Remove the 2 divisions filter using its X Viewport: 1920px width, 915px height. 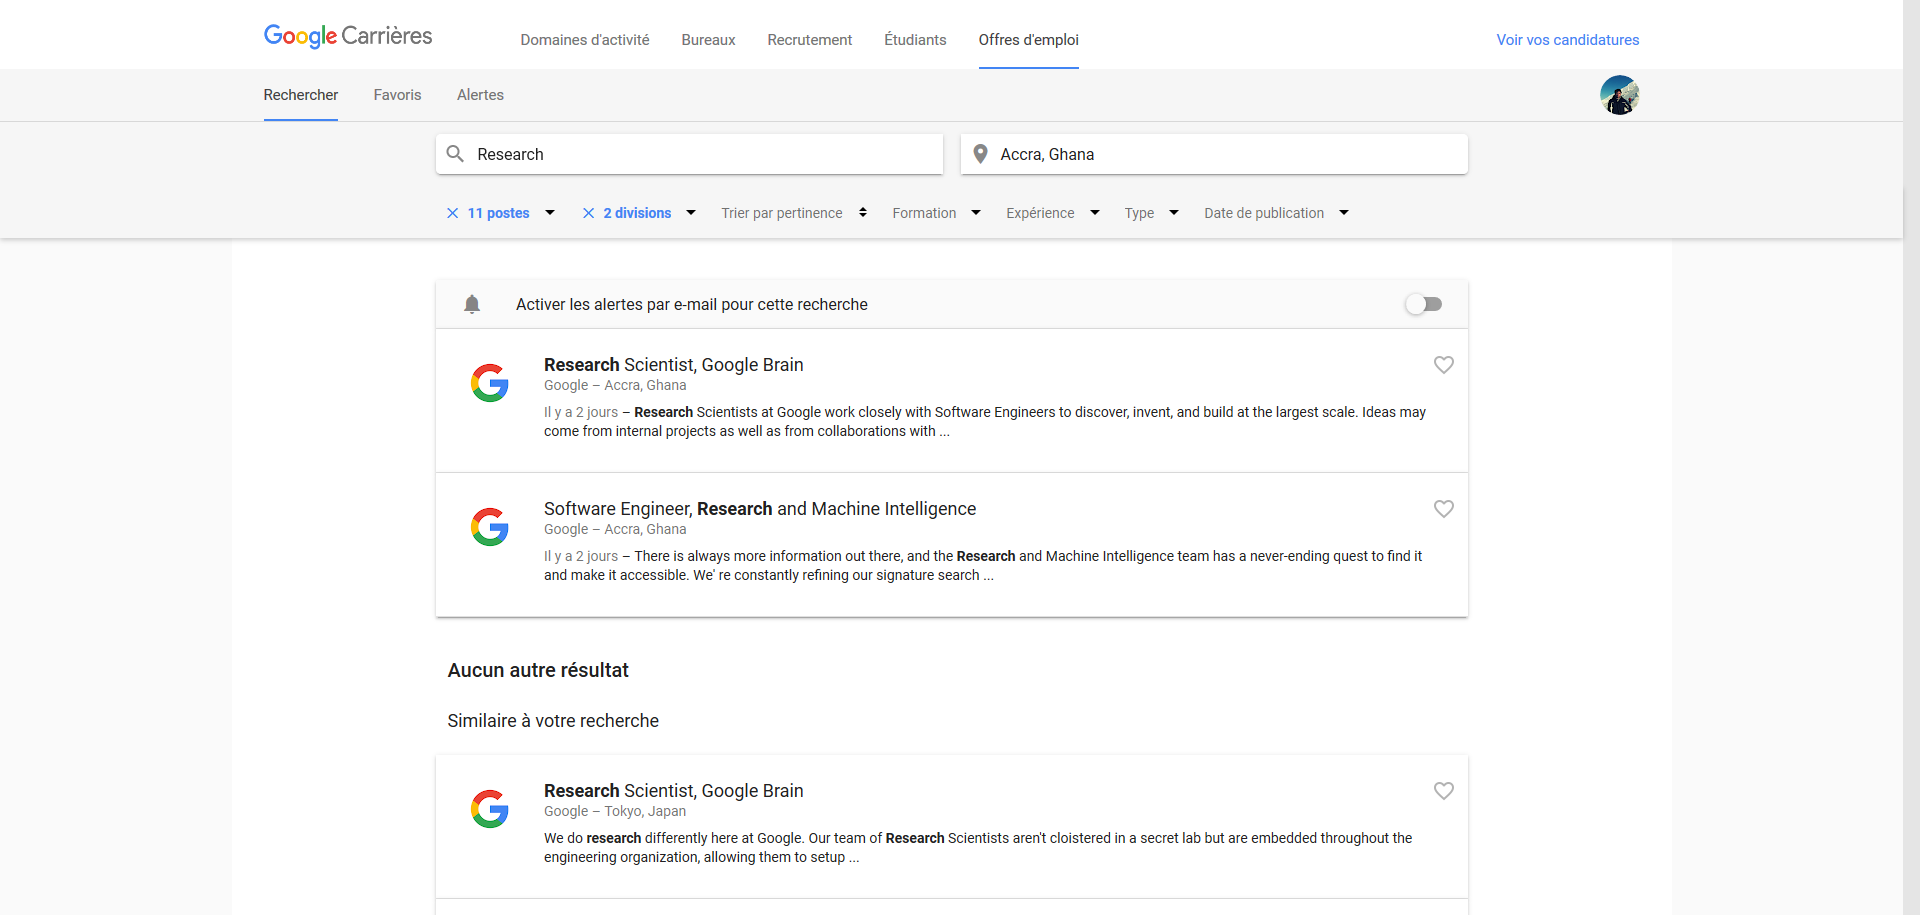click(x=588, y=213)
